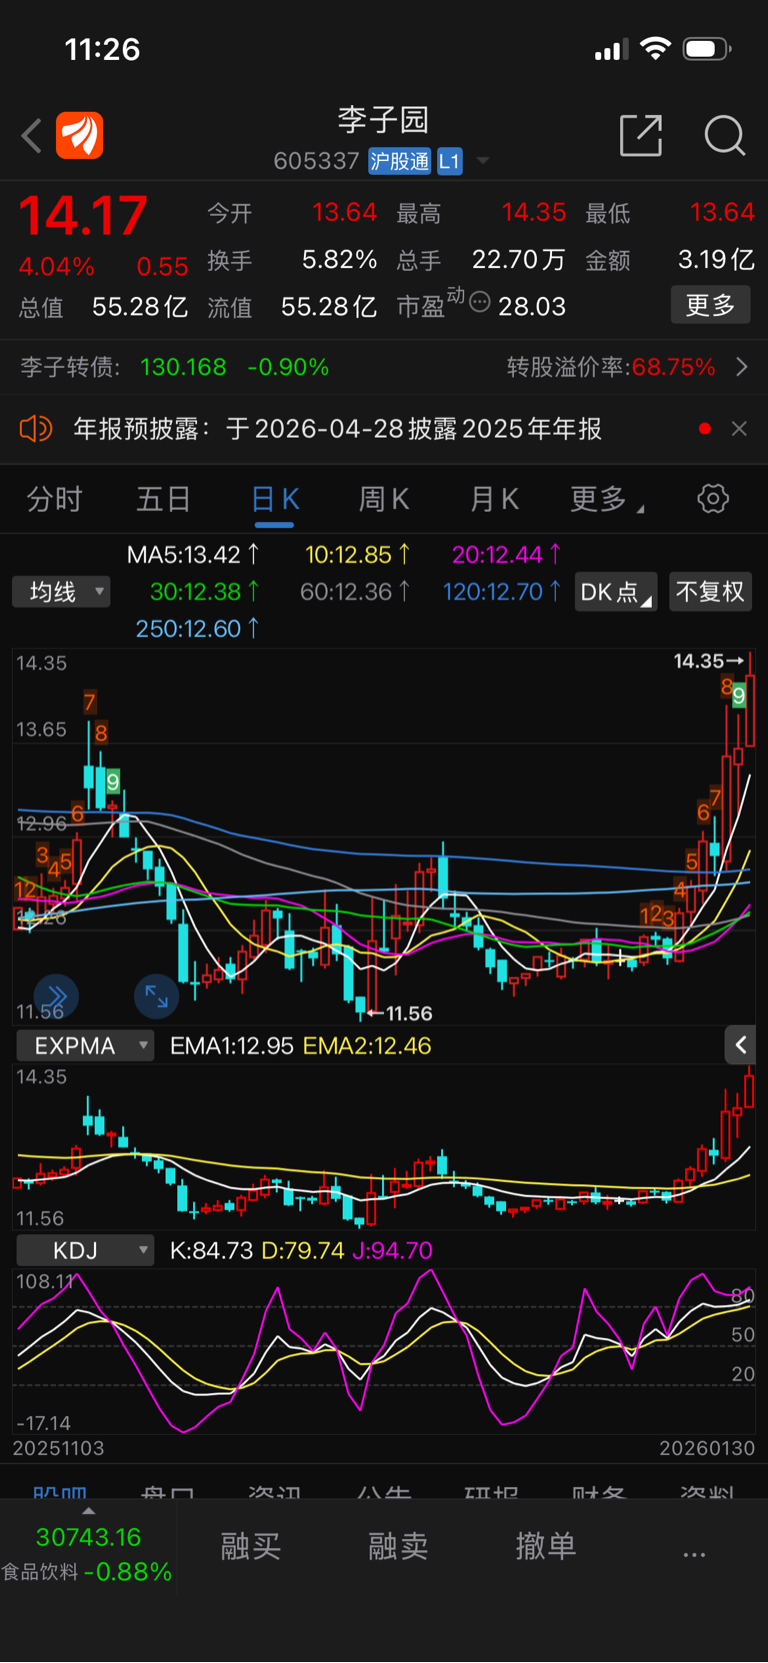Tap the 11.56 low price marker
The height and width of the screenshot is (1663, 768).
[x=400, y=1013]
